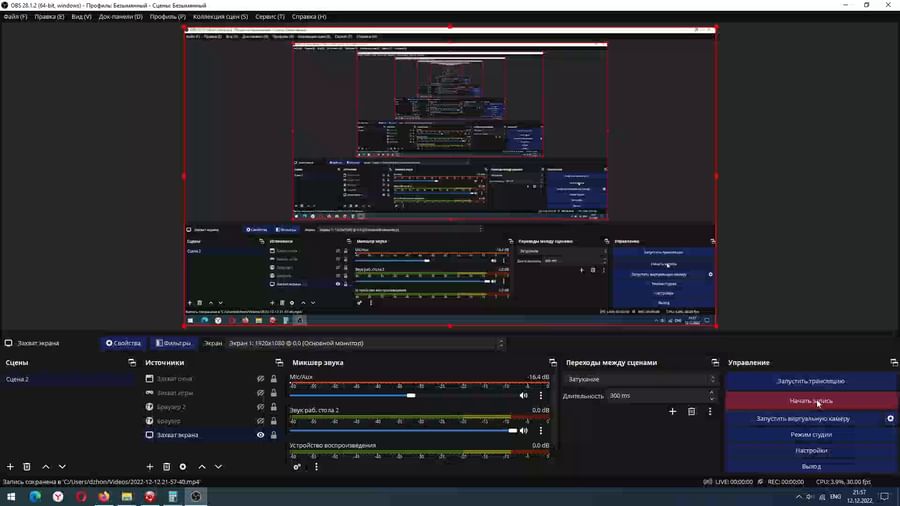Click the Начать запись button
Image resolution: width=900 pixels, height=506 pixels.
pos(810,400)
